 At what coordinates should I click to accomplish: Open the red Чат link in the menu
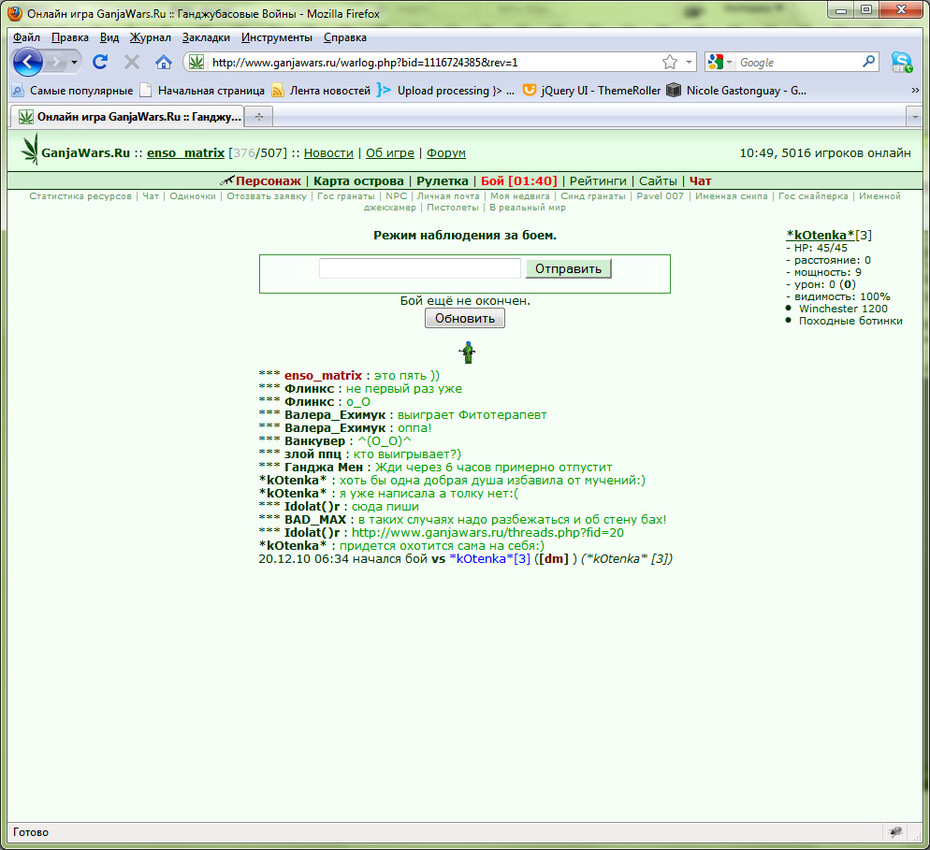pyautogui.click(x=700, y=181)
